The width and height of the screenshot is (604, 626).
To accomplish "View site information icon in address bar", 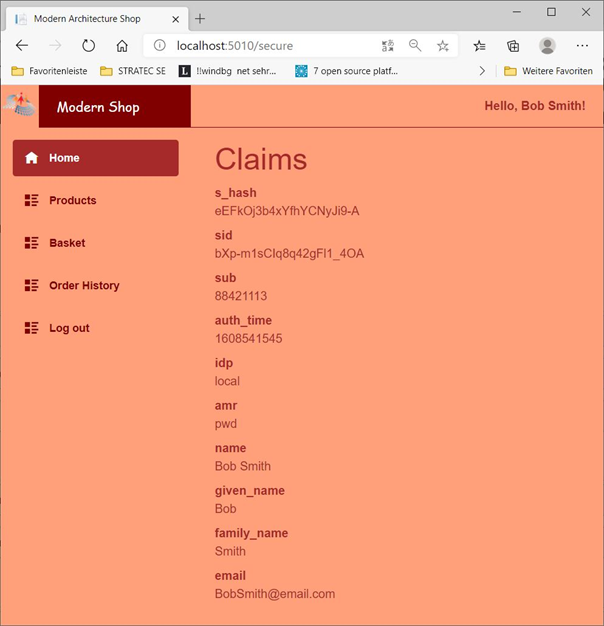I will pyautogui.click(x=160, y=46).
